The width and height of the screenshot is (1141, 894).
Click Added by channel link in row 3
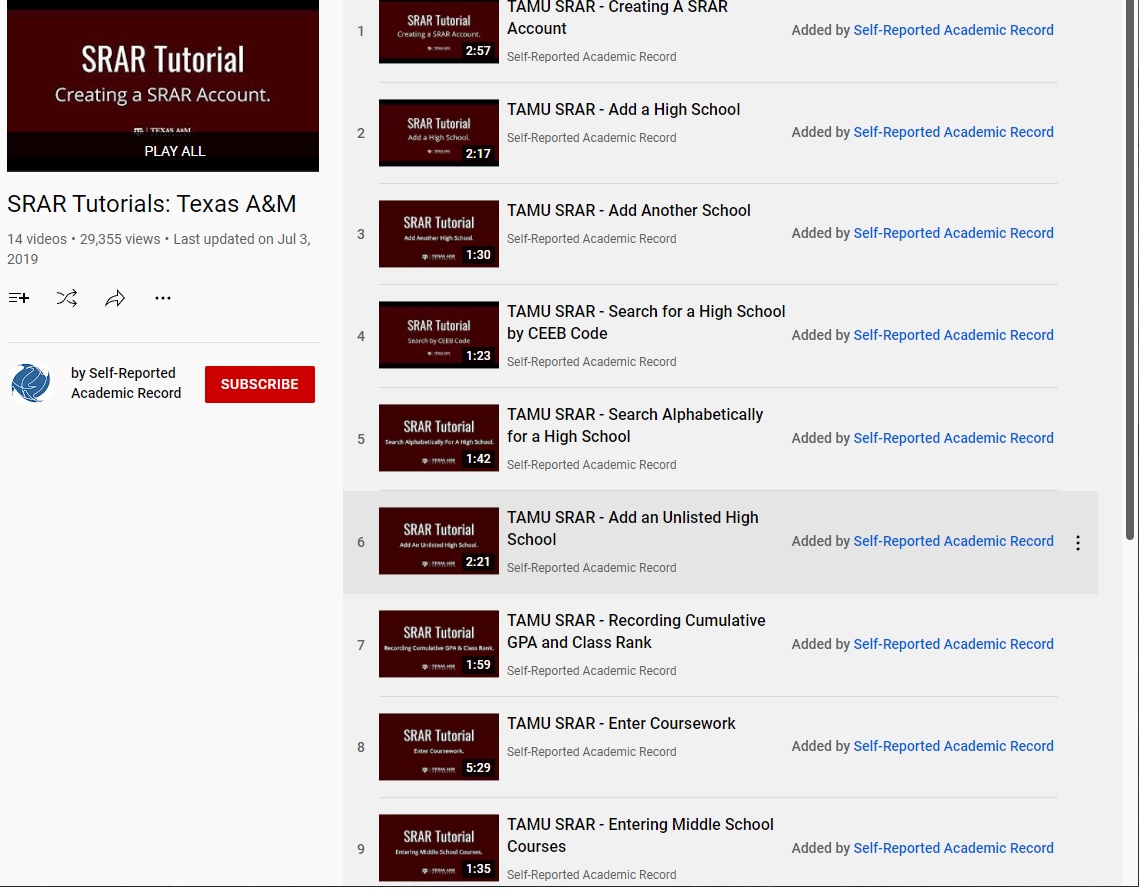953,234
